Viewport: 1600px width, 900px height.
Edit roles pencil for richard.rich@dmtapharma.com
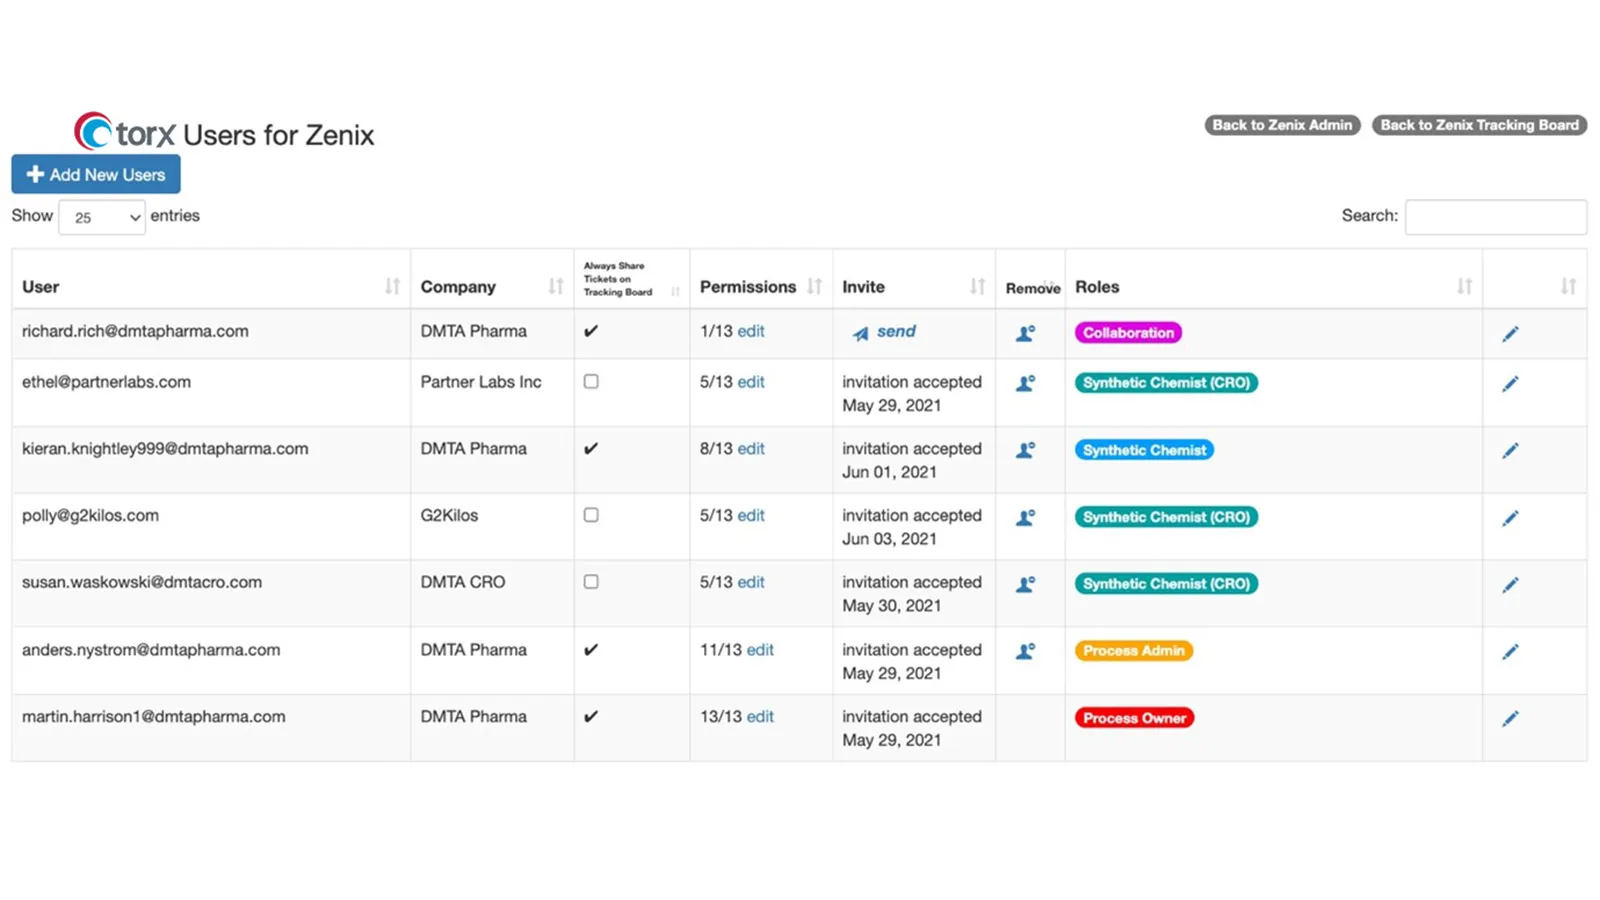1510,334
